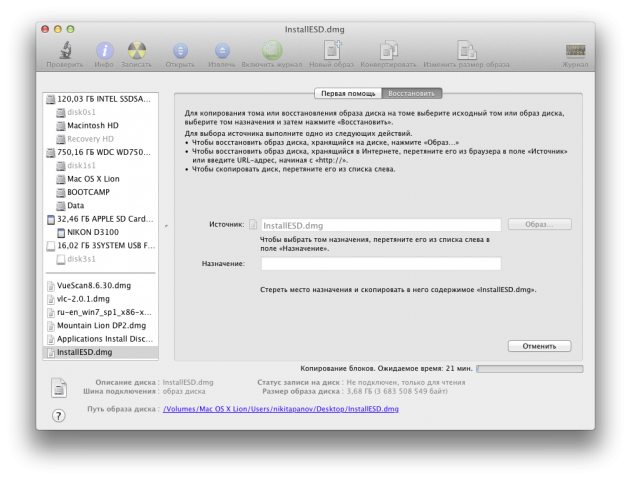Open help with the question mark button
This screenshot has width=631, height=480.
58,415
